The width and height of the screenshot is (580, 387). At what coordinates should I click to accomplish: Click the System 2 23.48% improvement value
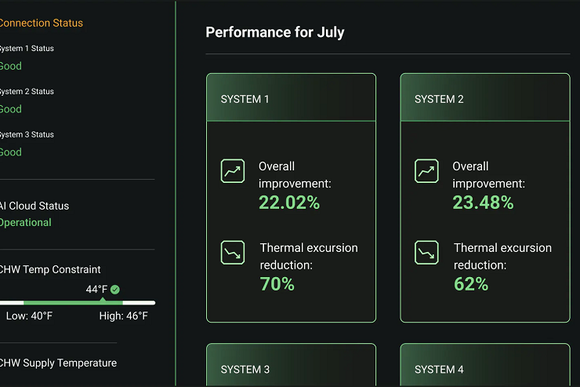click(x=483, y=203)
